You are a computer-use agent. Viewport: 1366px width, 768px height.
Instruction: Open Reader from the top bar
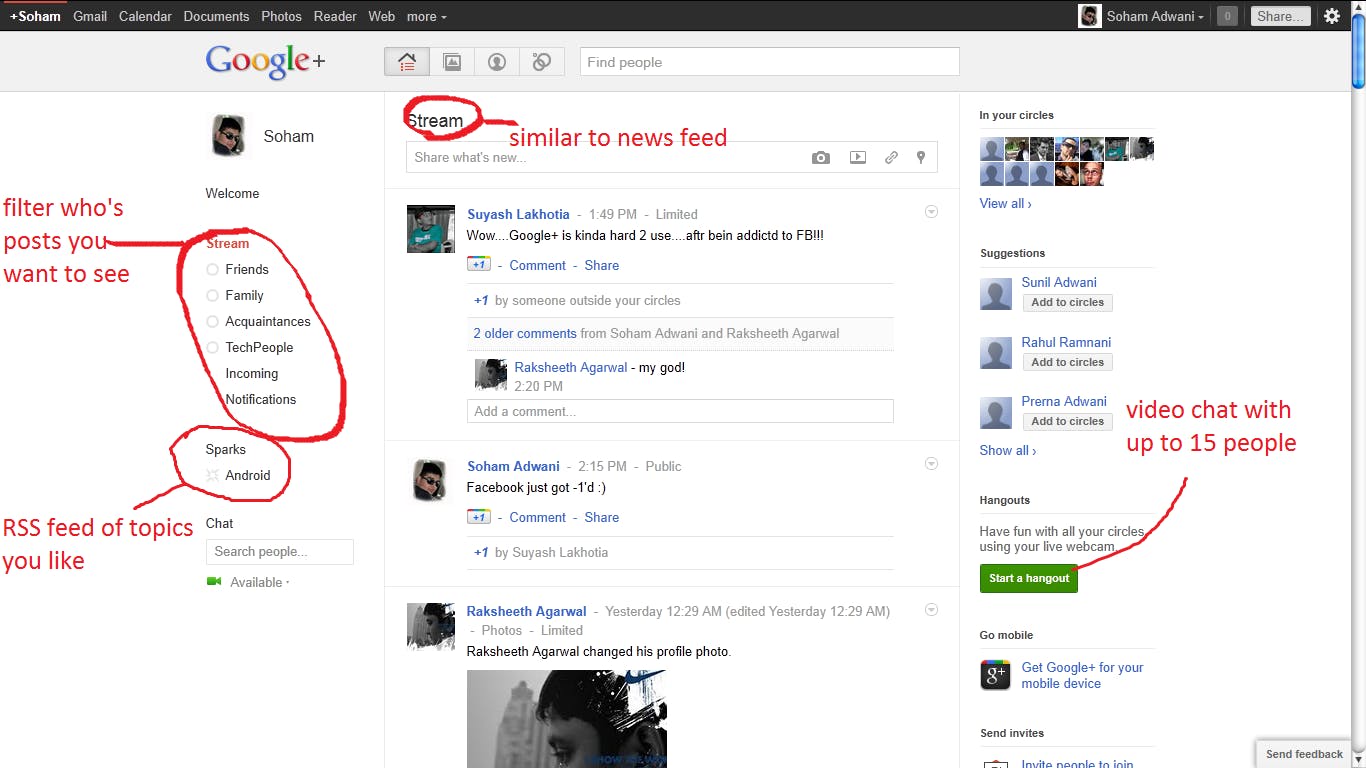tap(335, 16)
